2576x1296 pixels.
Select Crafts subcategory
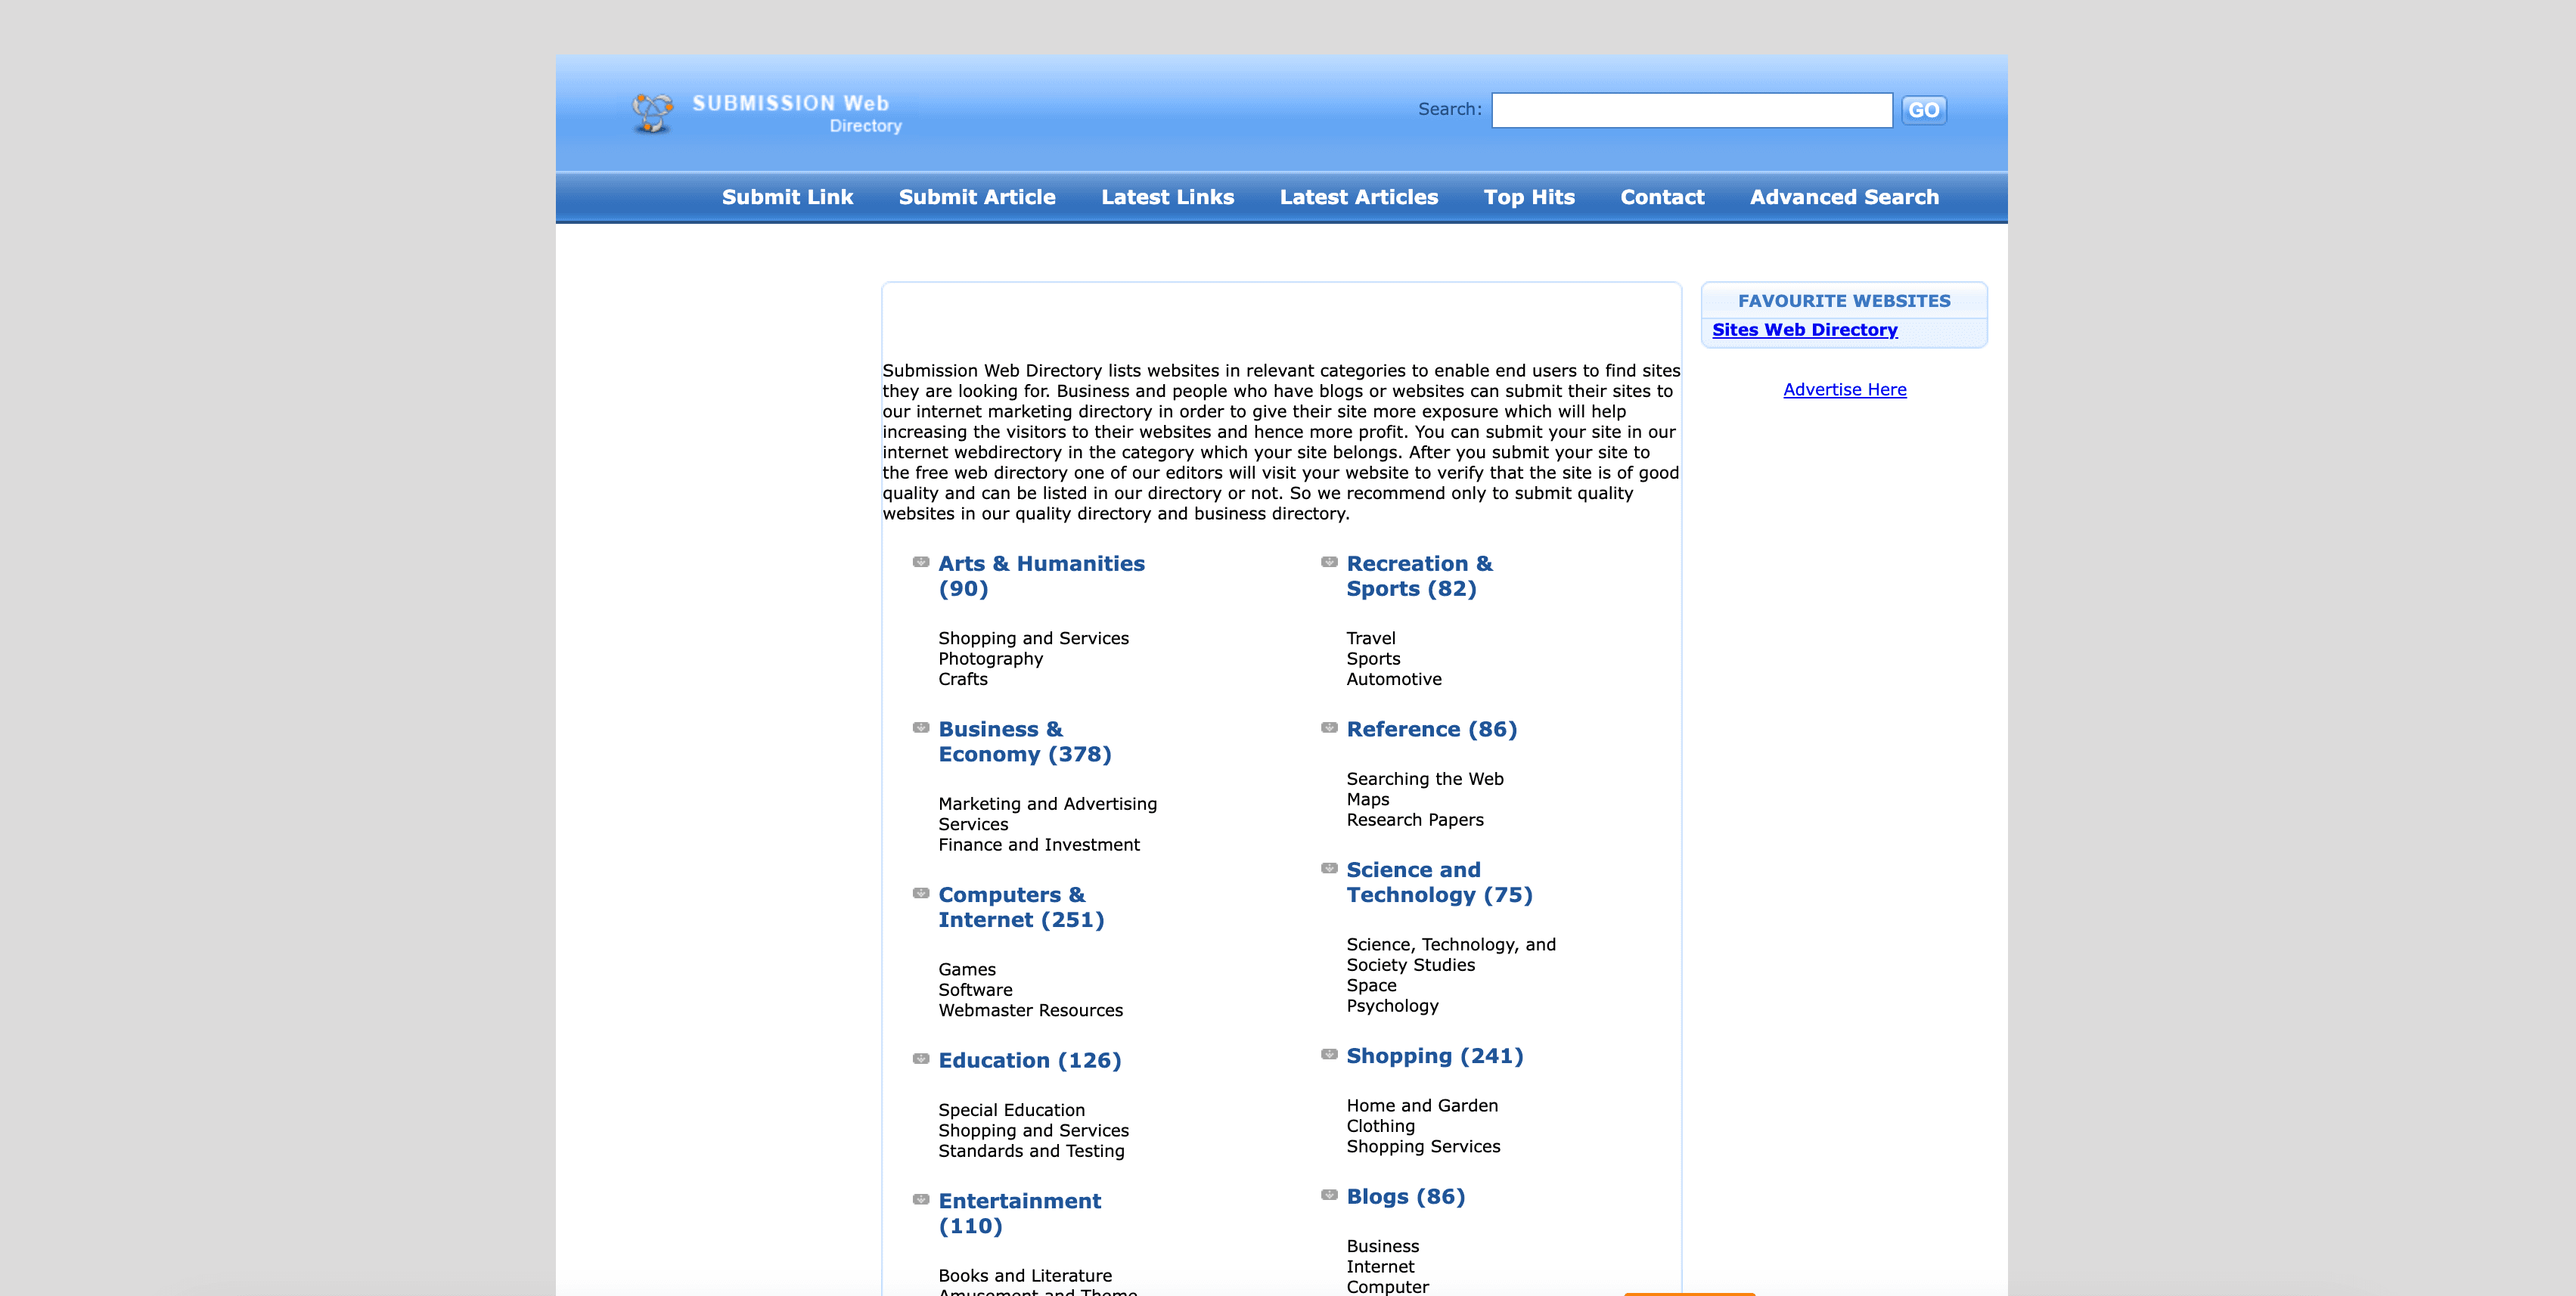click(962, 679)
